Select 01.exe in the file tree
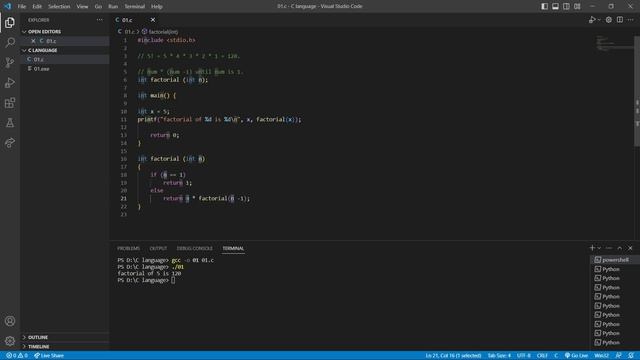 click(65, 69)
